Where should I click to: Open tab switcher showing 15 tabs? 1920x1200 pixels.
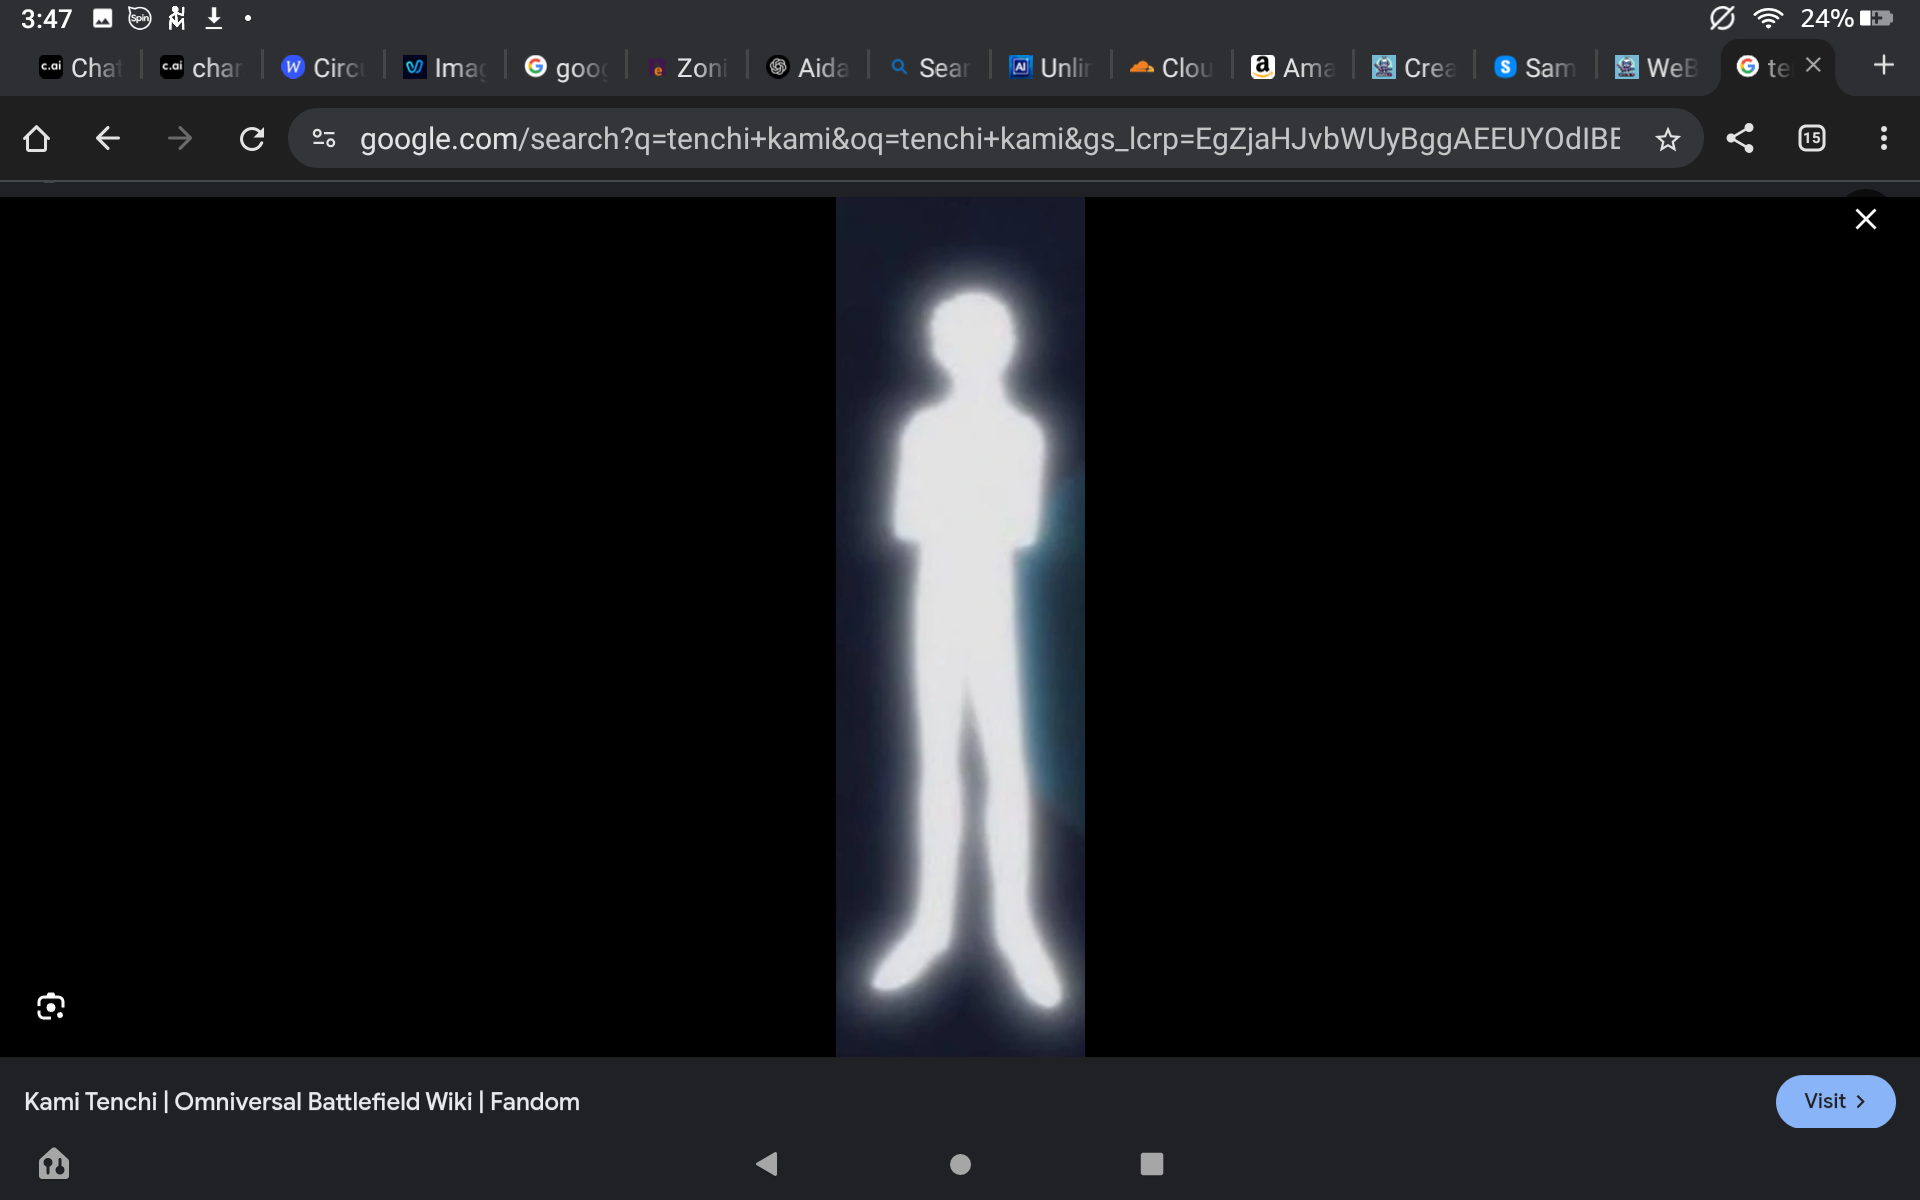point(1812,138)
